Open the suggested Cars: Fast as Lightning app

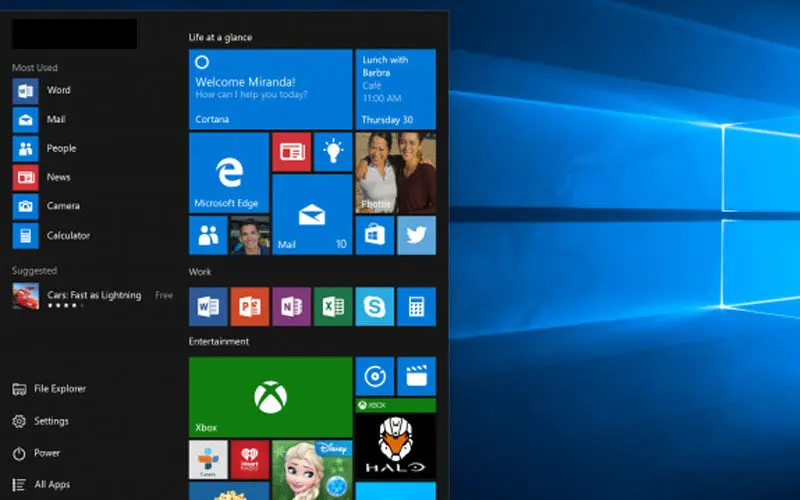tap(93, 296)
